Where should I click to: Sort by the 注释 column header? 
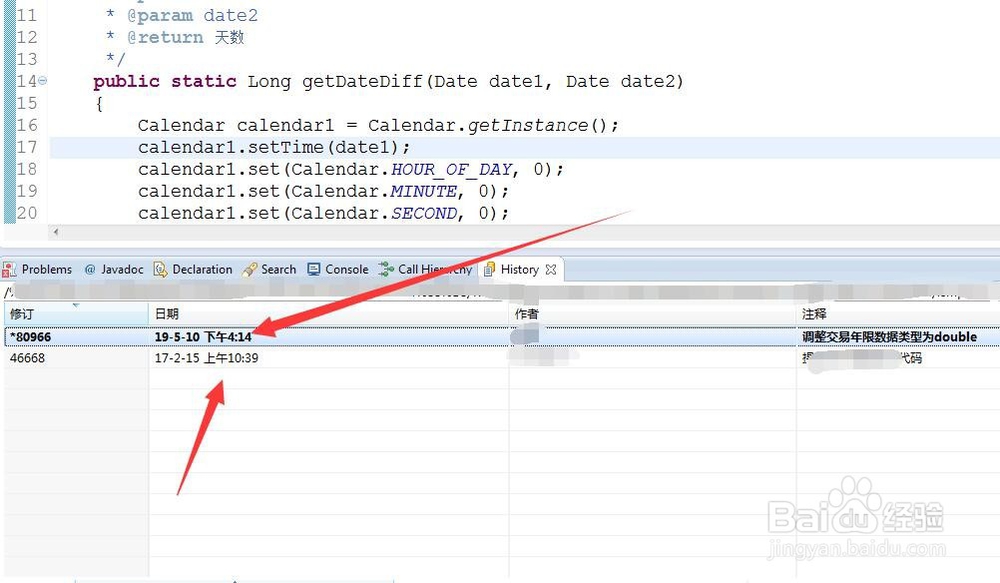898,314
